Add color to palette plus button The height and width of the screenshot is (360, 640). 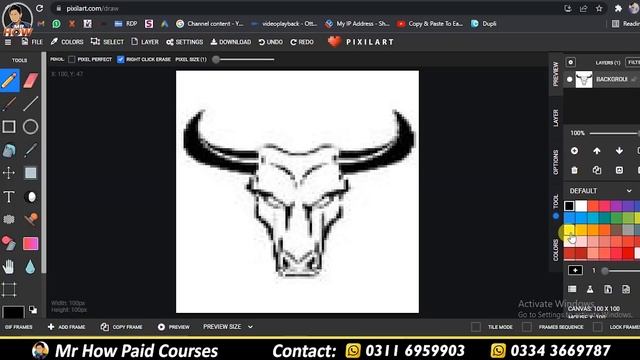(x=575, y=270)
